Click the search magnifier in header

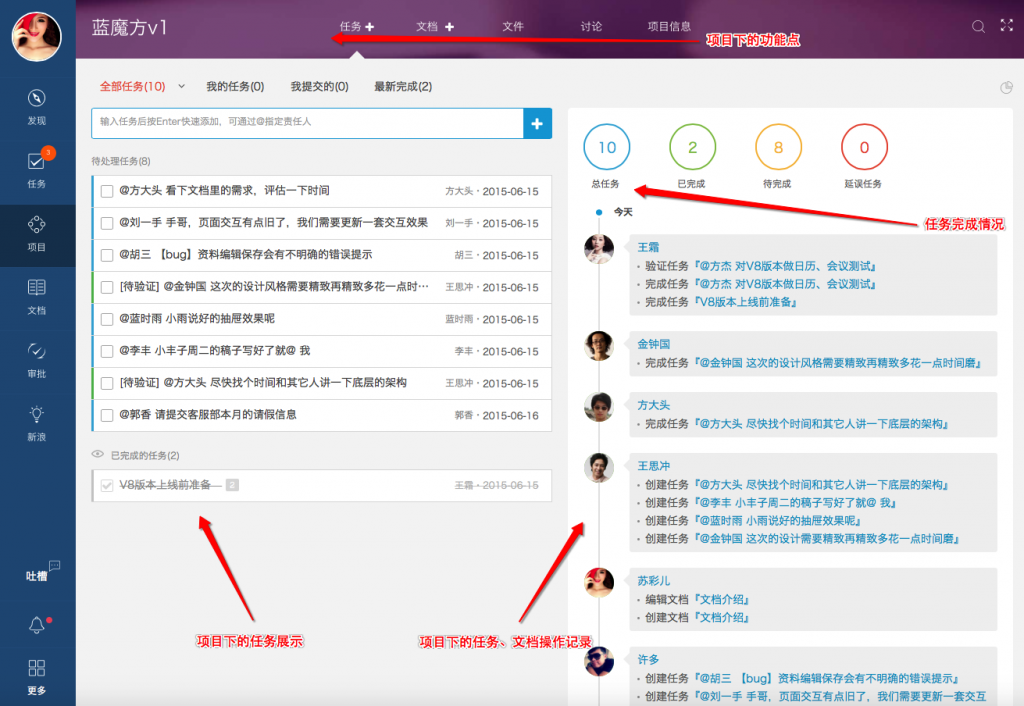978,26
